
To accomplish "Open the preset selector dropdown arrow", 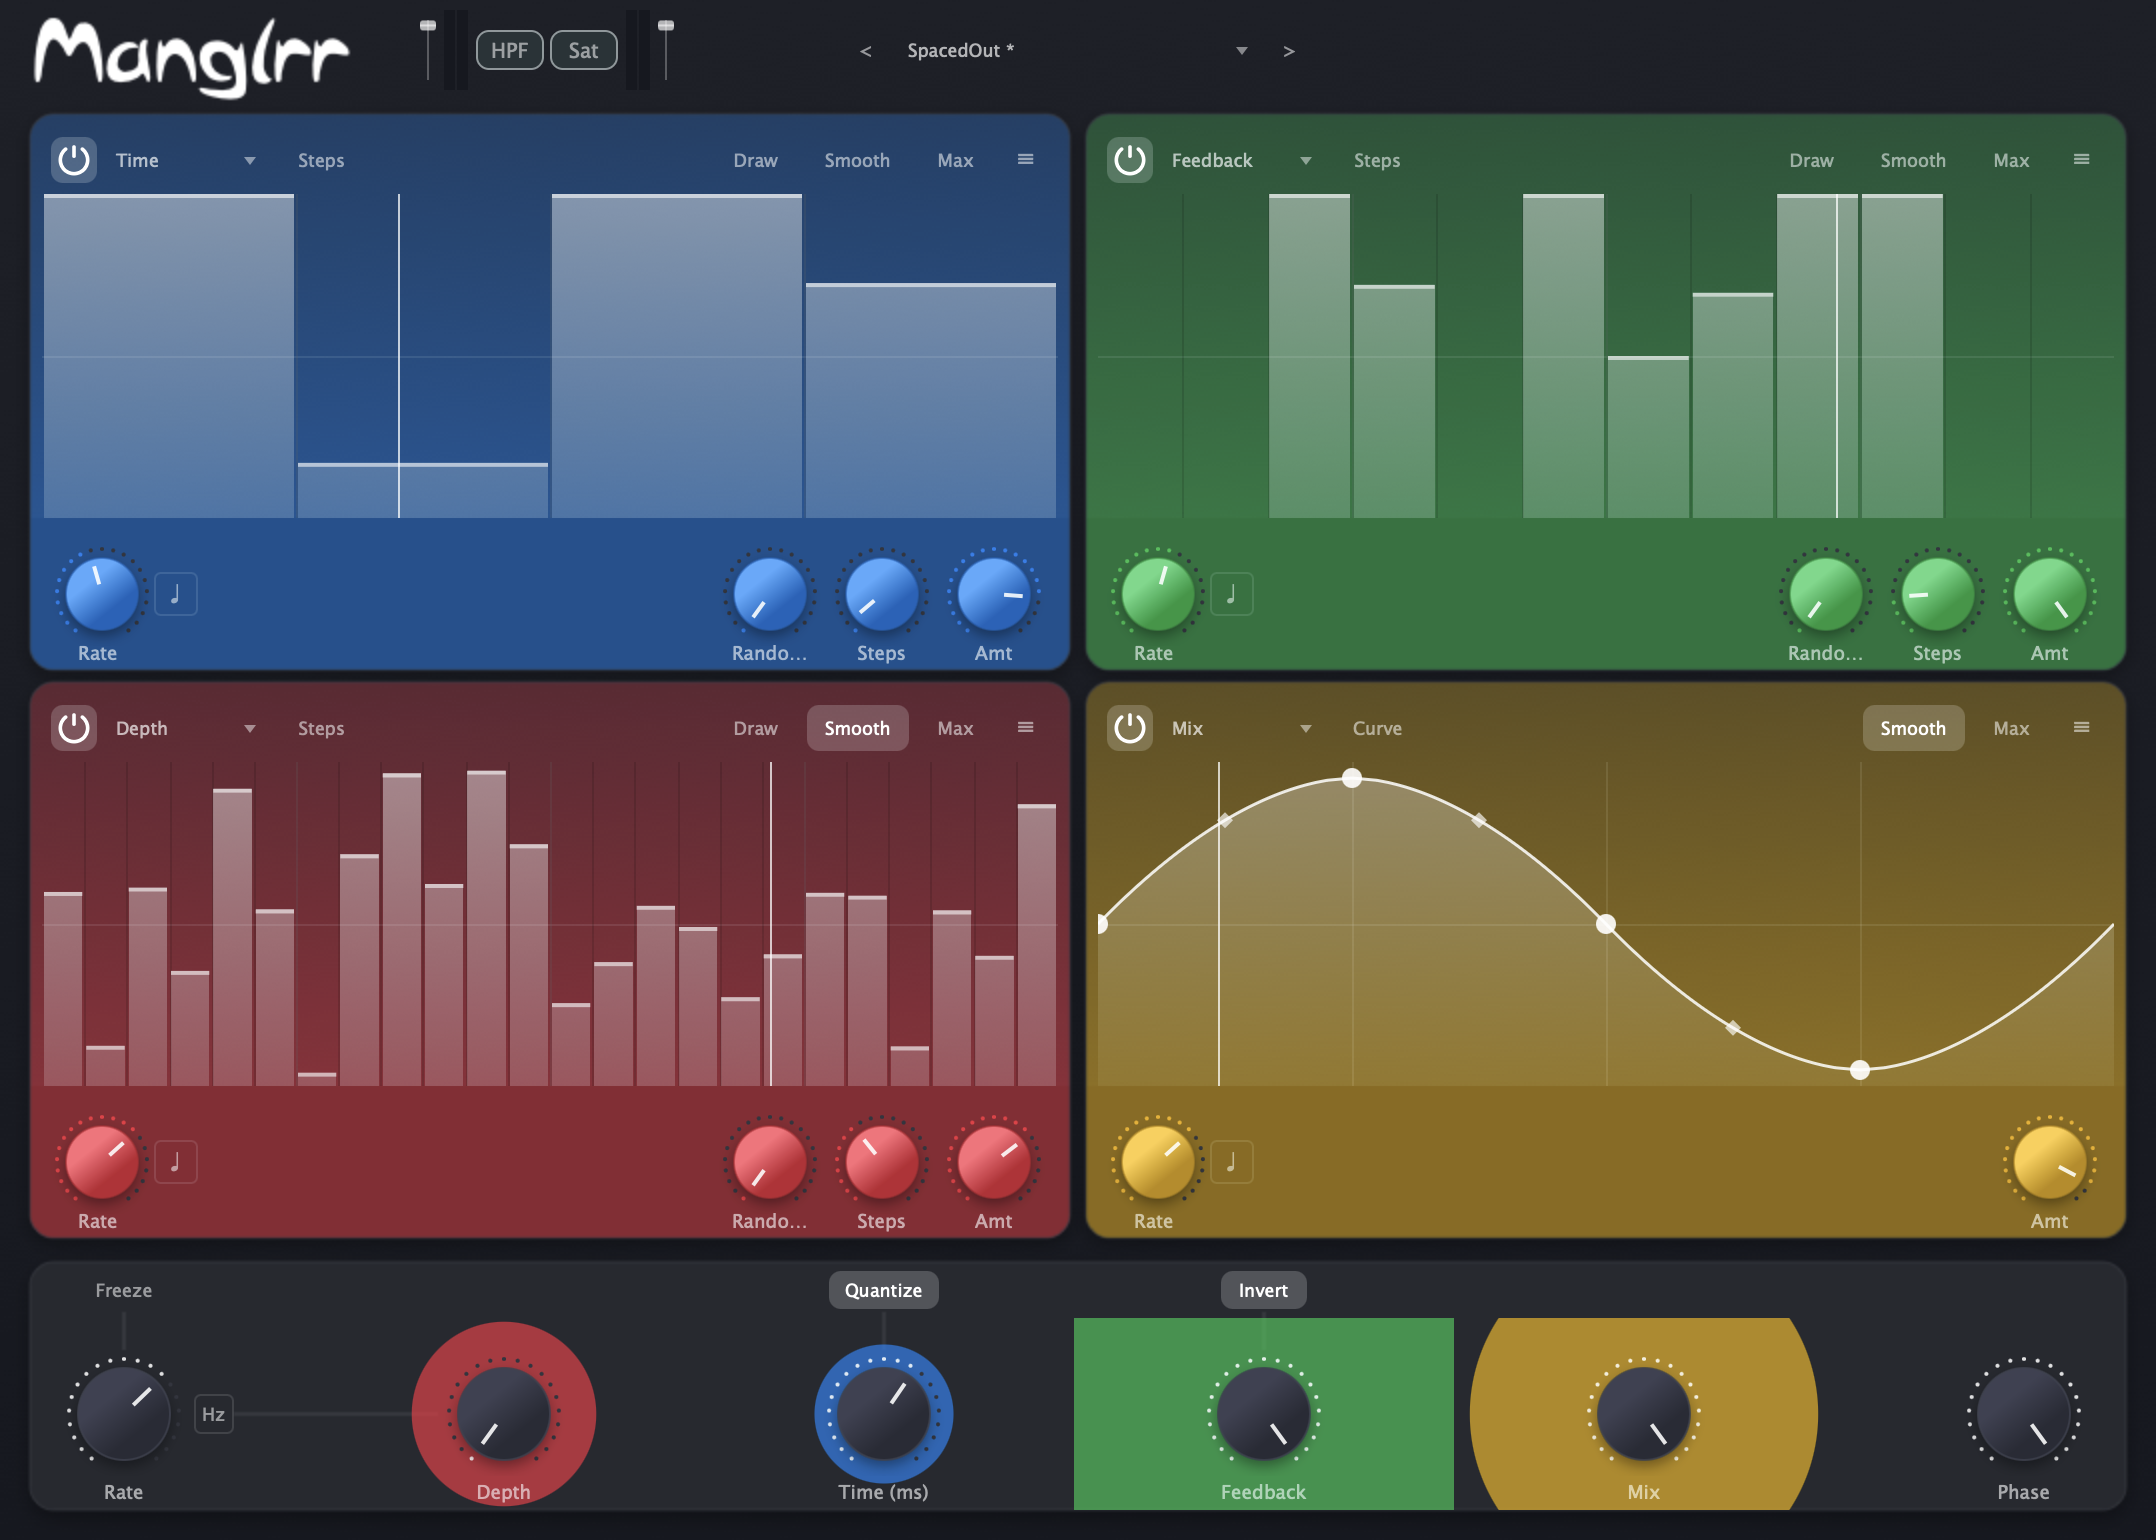I will pyautogui.click(x=1241, y=50).
